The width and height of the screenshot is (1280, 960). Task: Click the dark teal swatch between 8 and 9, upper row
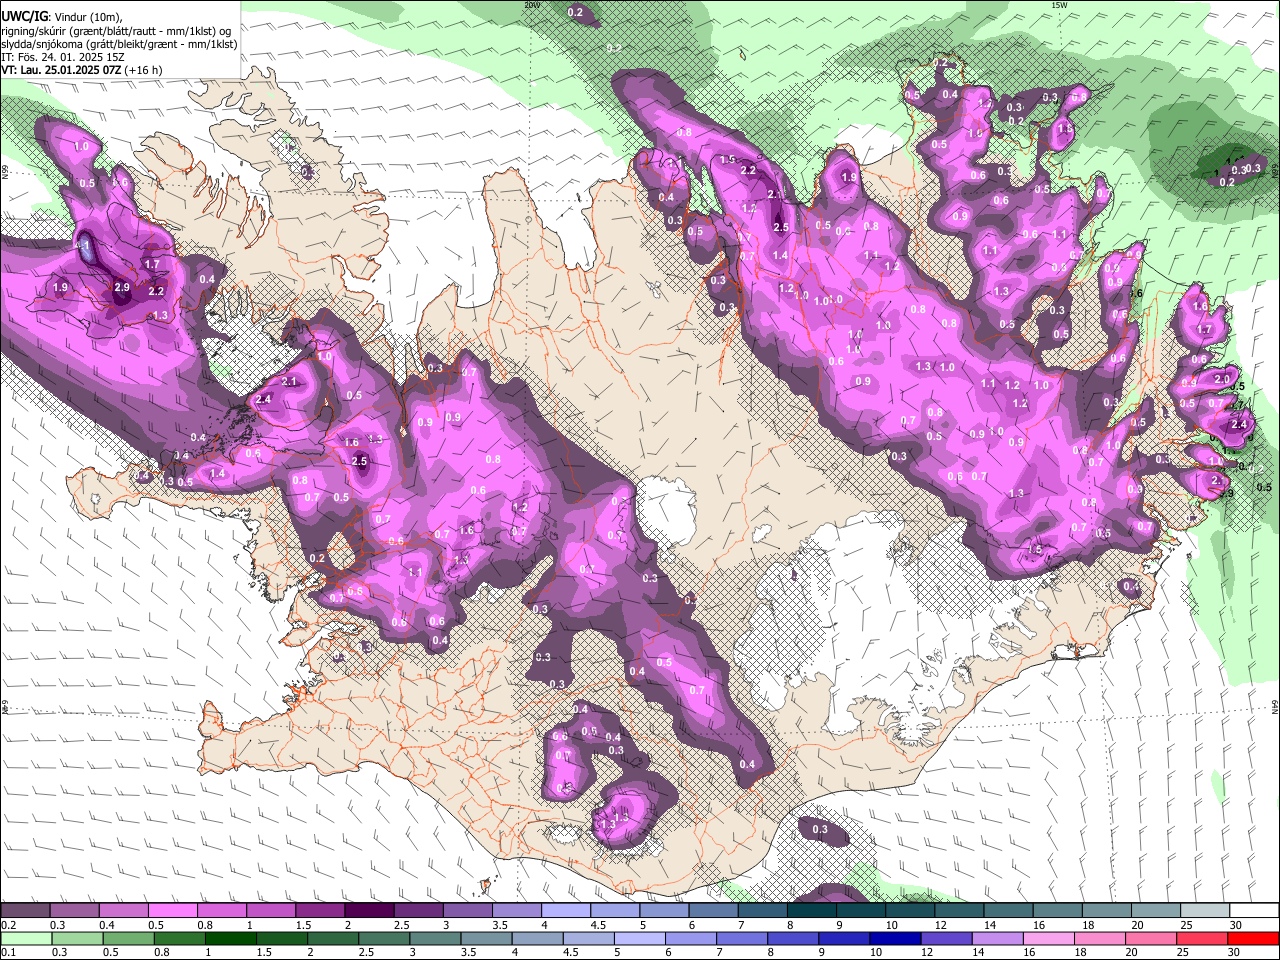click(811, 911)
